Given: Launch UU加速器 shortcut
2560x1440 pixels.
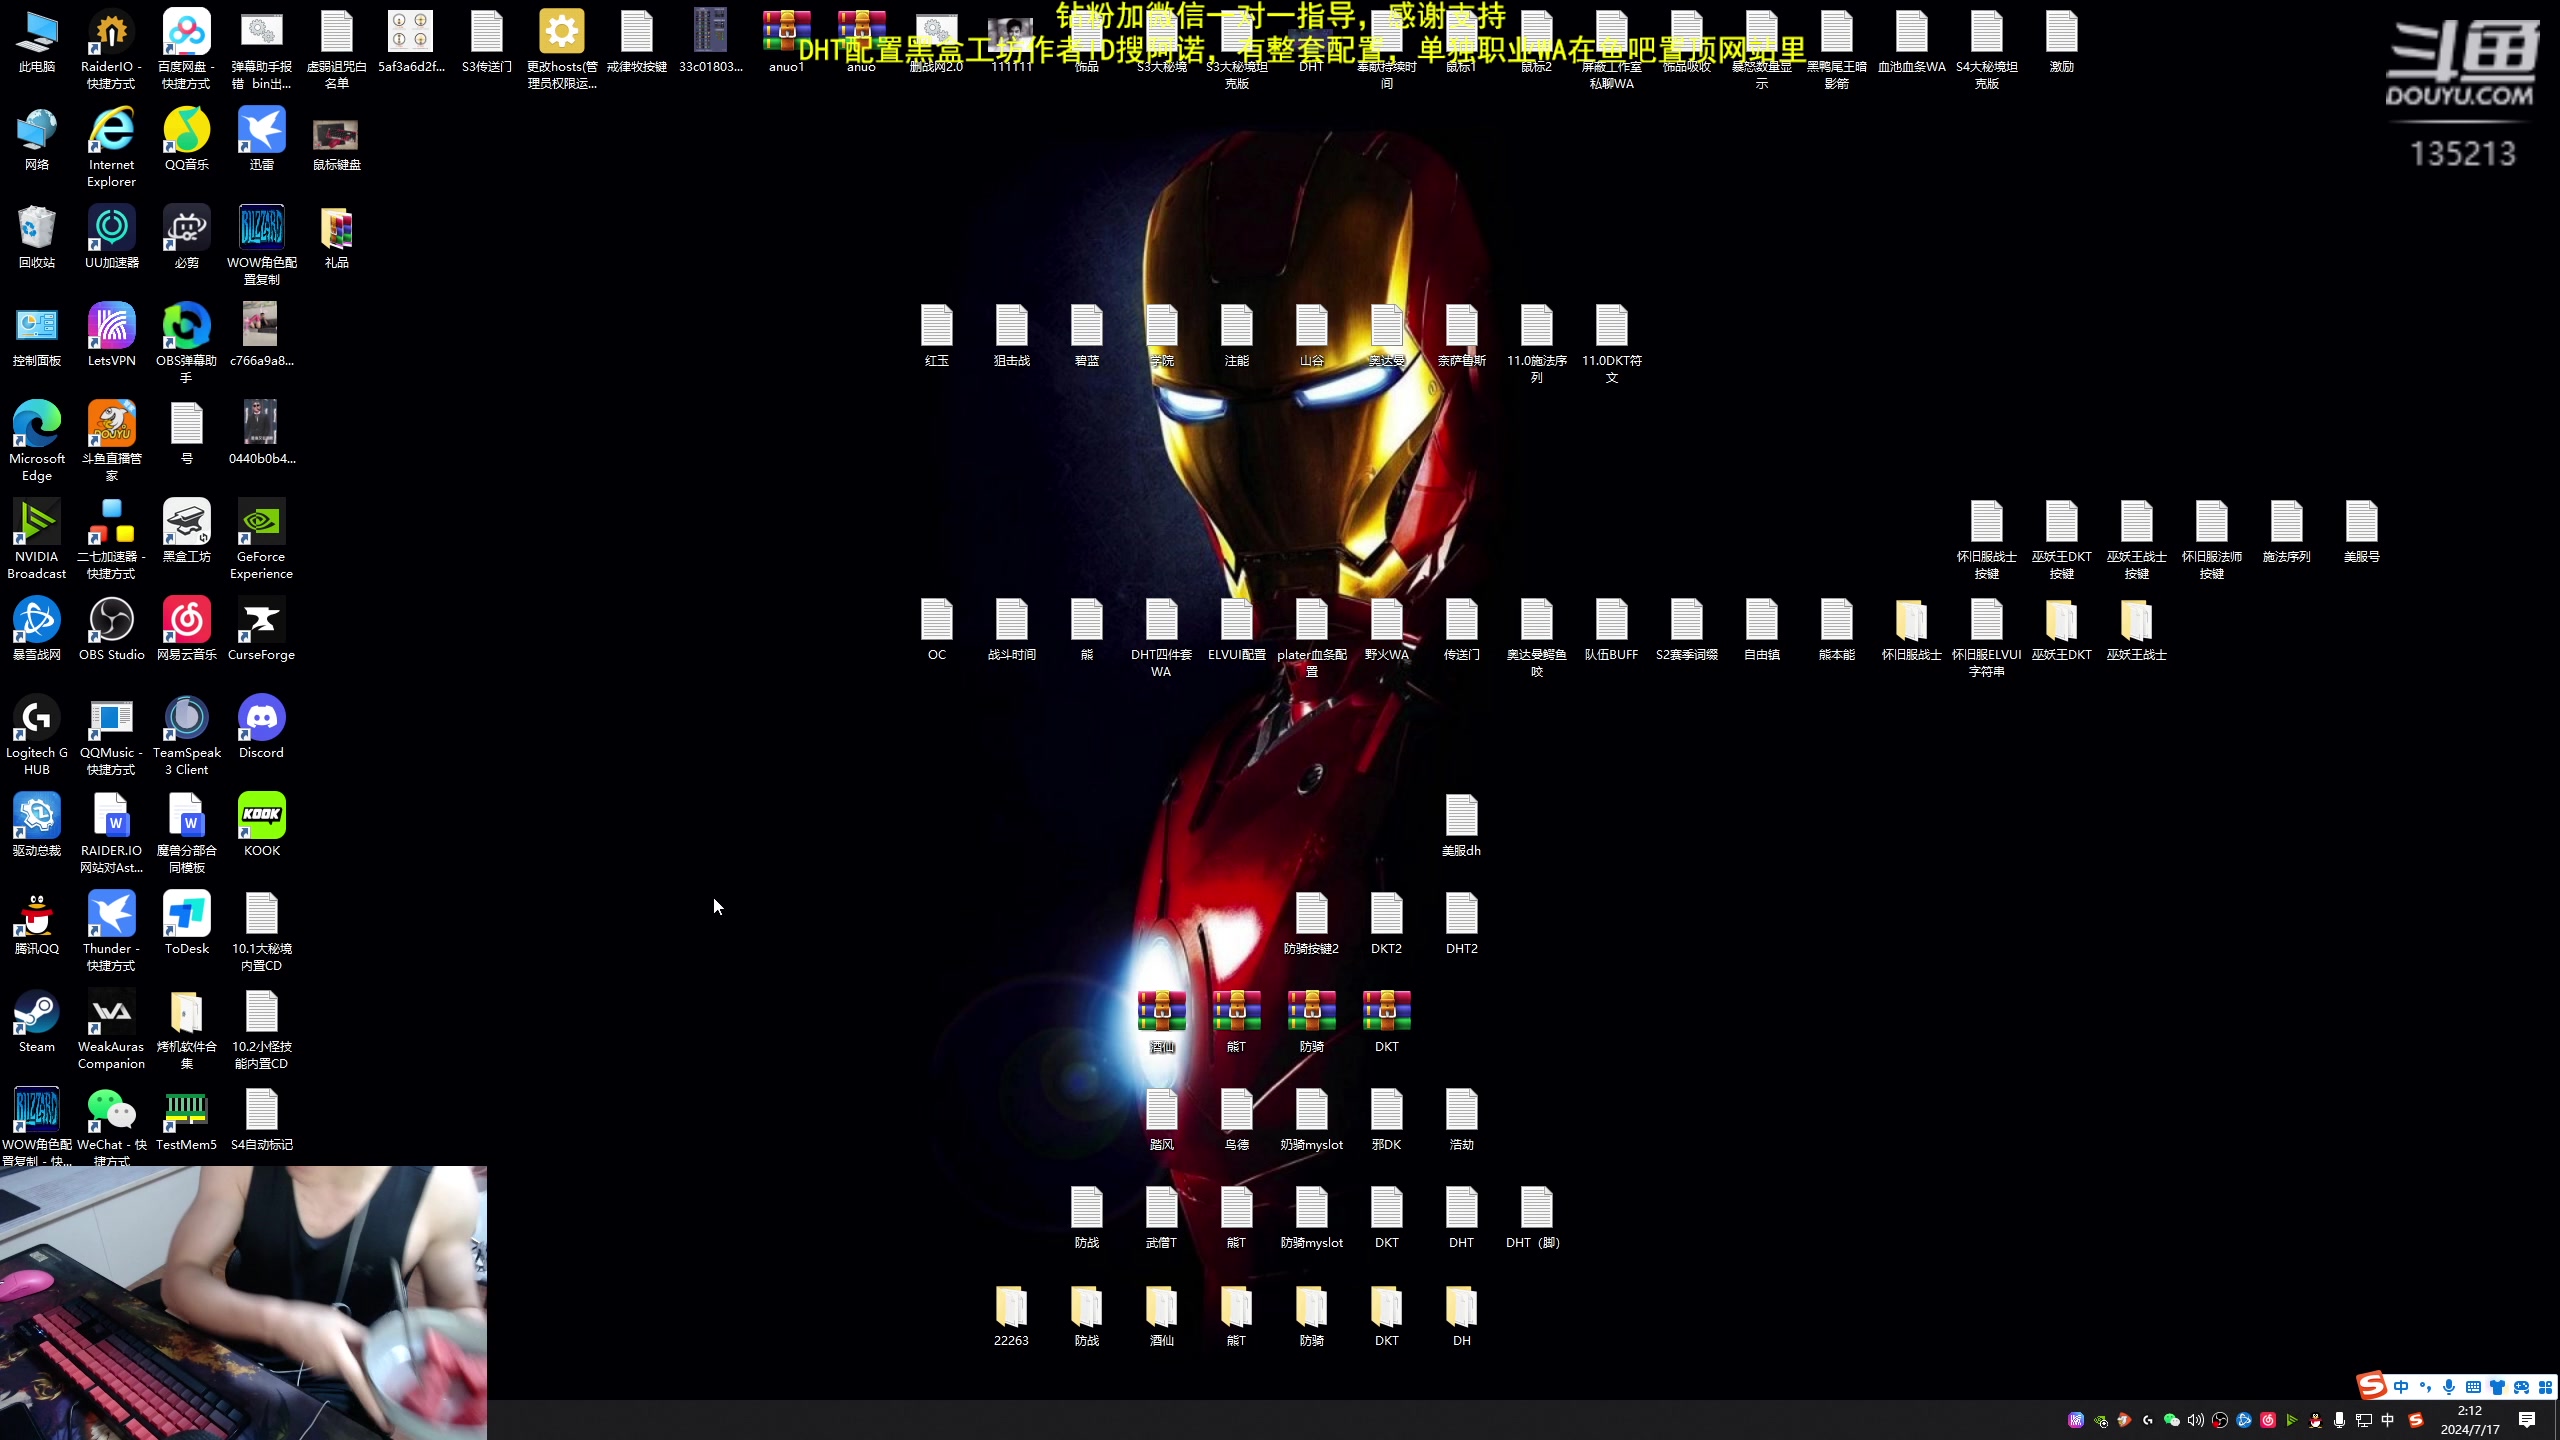Looking at the screenshot, I should coord(111,238).
